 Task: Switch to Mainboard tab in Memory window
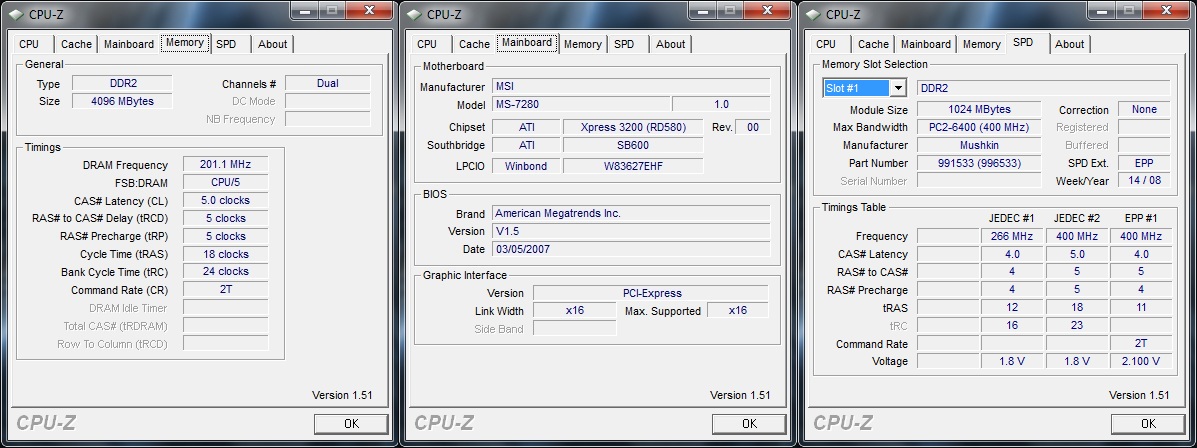pos(129,44)
